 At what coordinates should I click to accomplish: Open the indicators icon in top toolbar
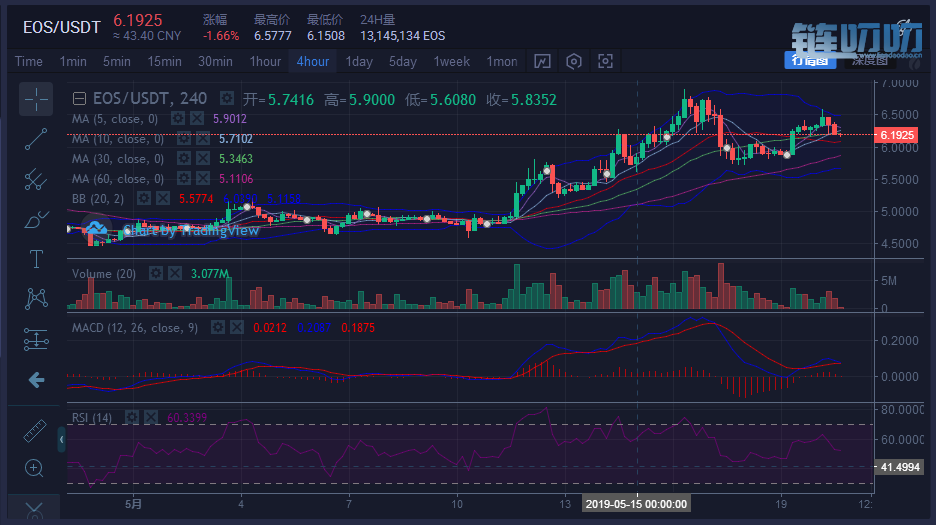coord(542,62)
